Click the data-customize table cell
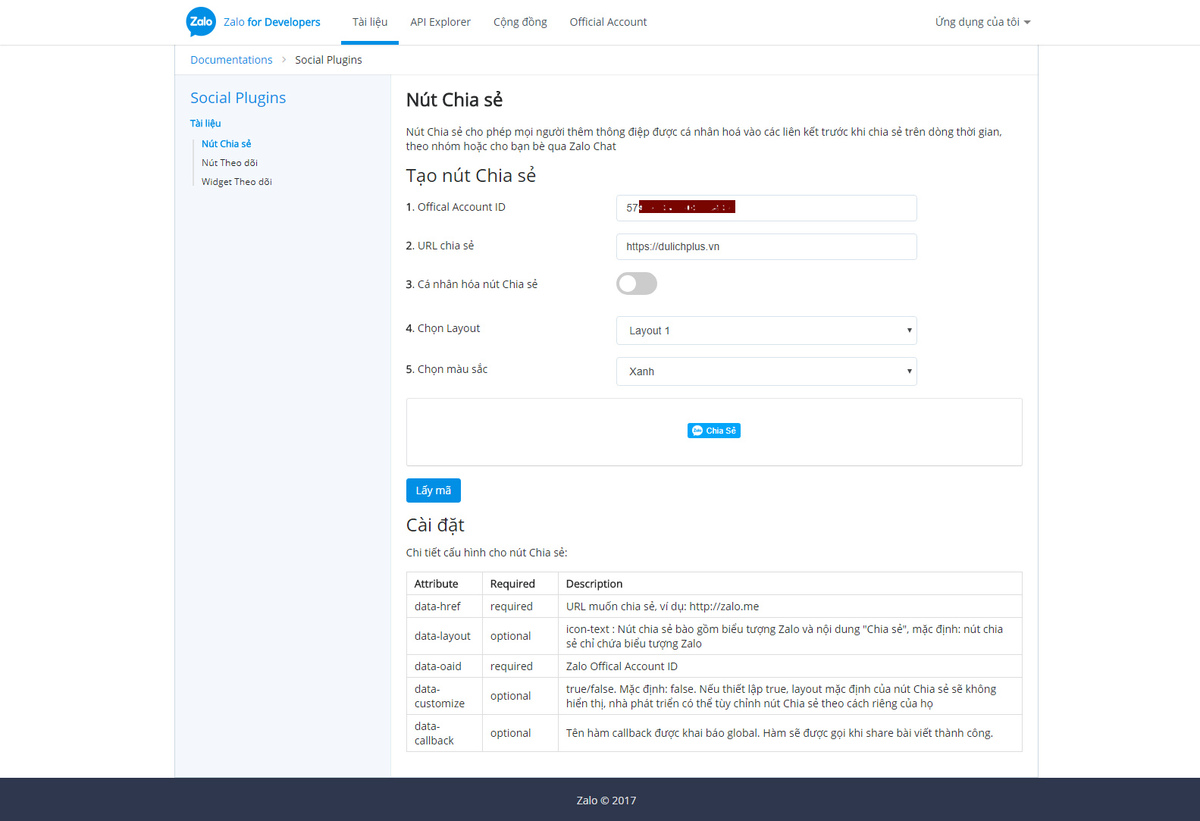The image size is (1200, 821). (444, 696)
